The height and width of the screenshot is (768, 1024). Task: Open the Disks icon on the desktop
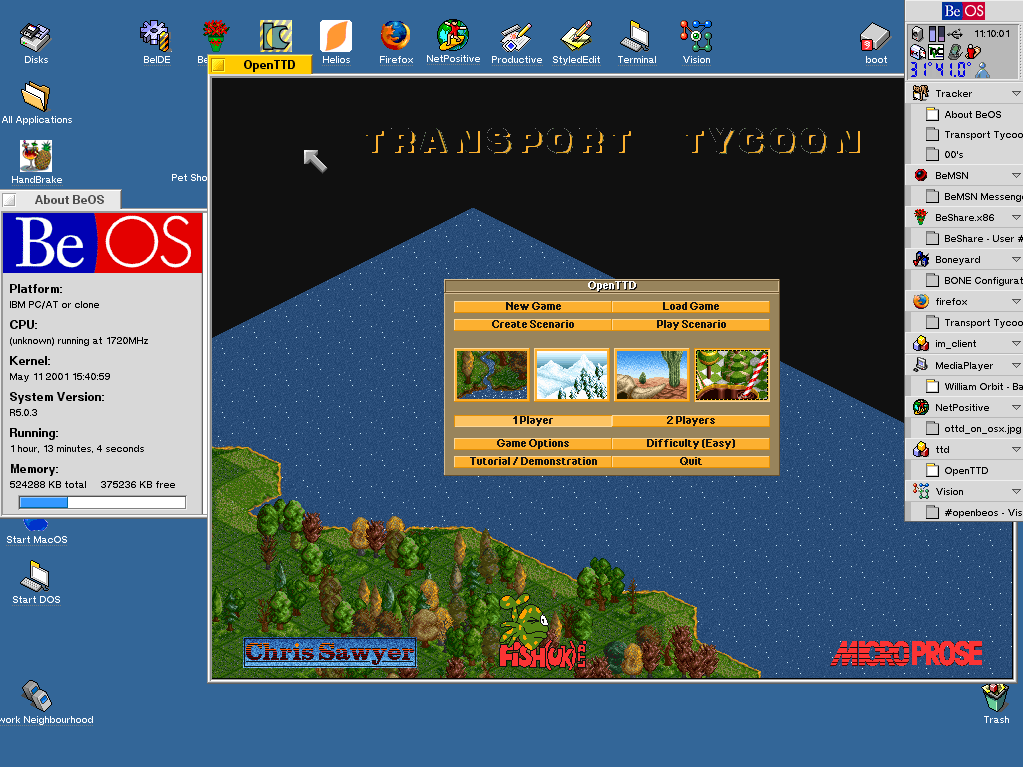coord(36,44)
